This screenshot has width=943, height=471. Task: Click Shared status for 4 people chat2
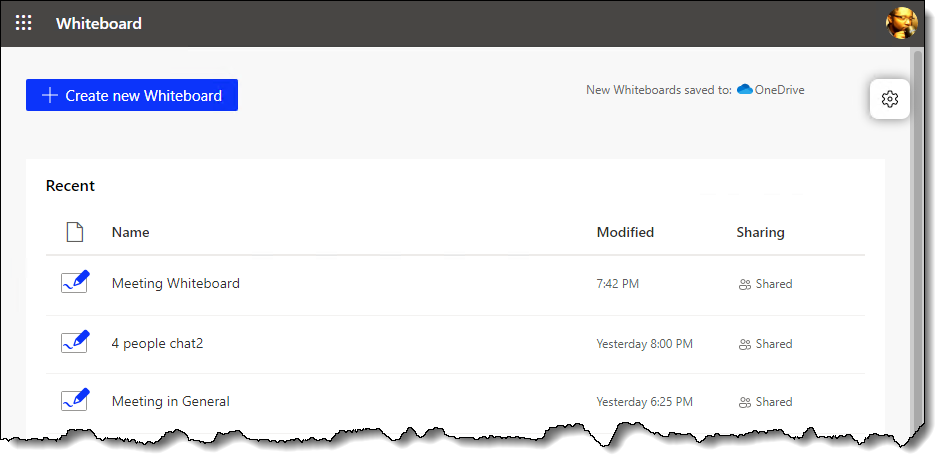[765, 344]
